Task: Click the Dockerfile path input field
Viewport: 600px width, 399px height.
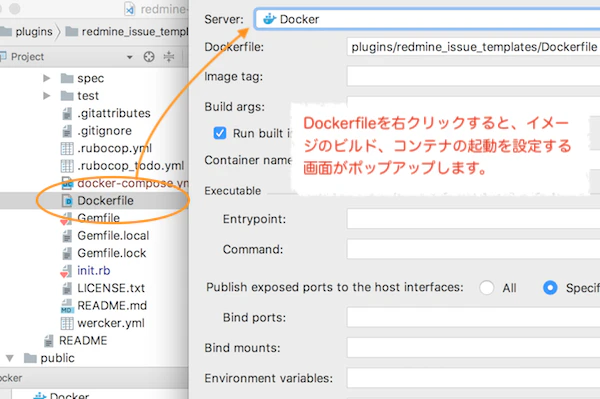Action: click(x=473, y=47)
